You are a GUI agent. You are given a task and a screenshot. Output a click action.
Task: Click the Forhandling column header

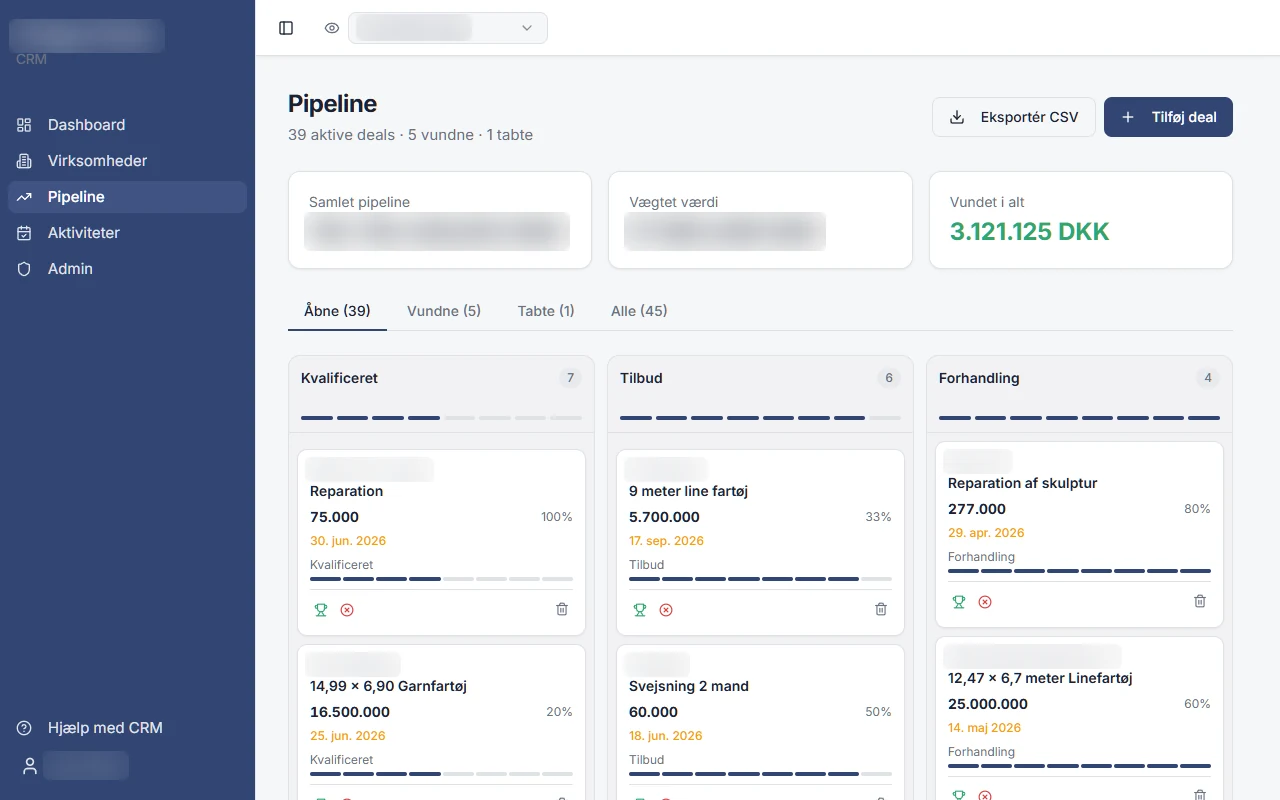tap(980, 378)
